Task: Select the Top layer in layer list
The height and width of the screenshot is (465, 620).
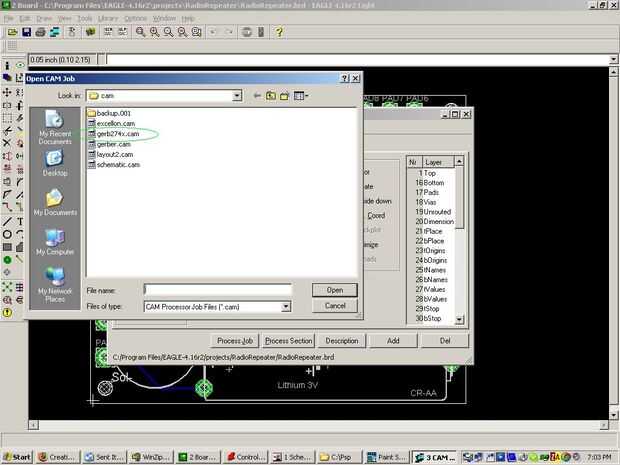Action: 431,173
